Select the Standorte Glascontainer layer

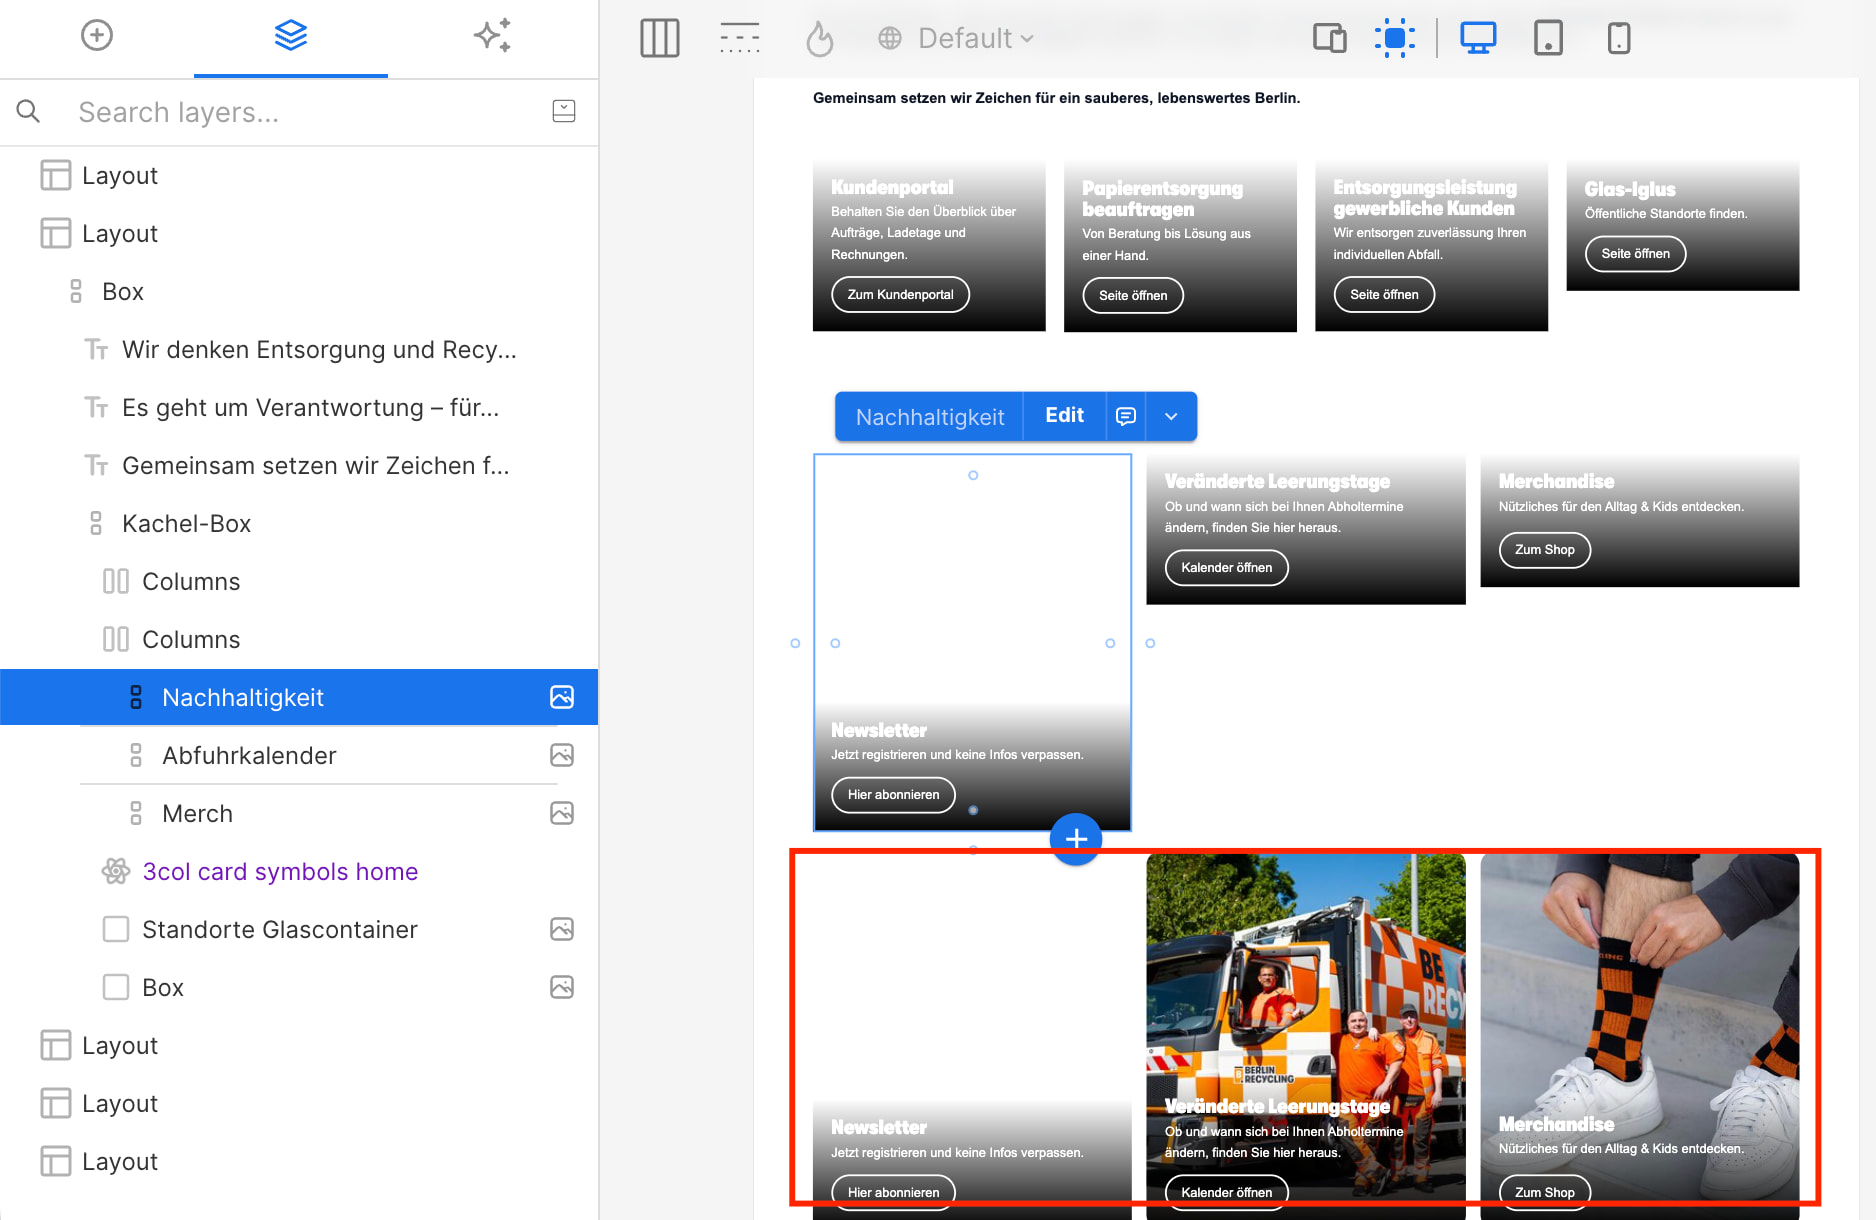[300, 929]
